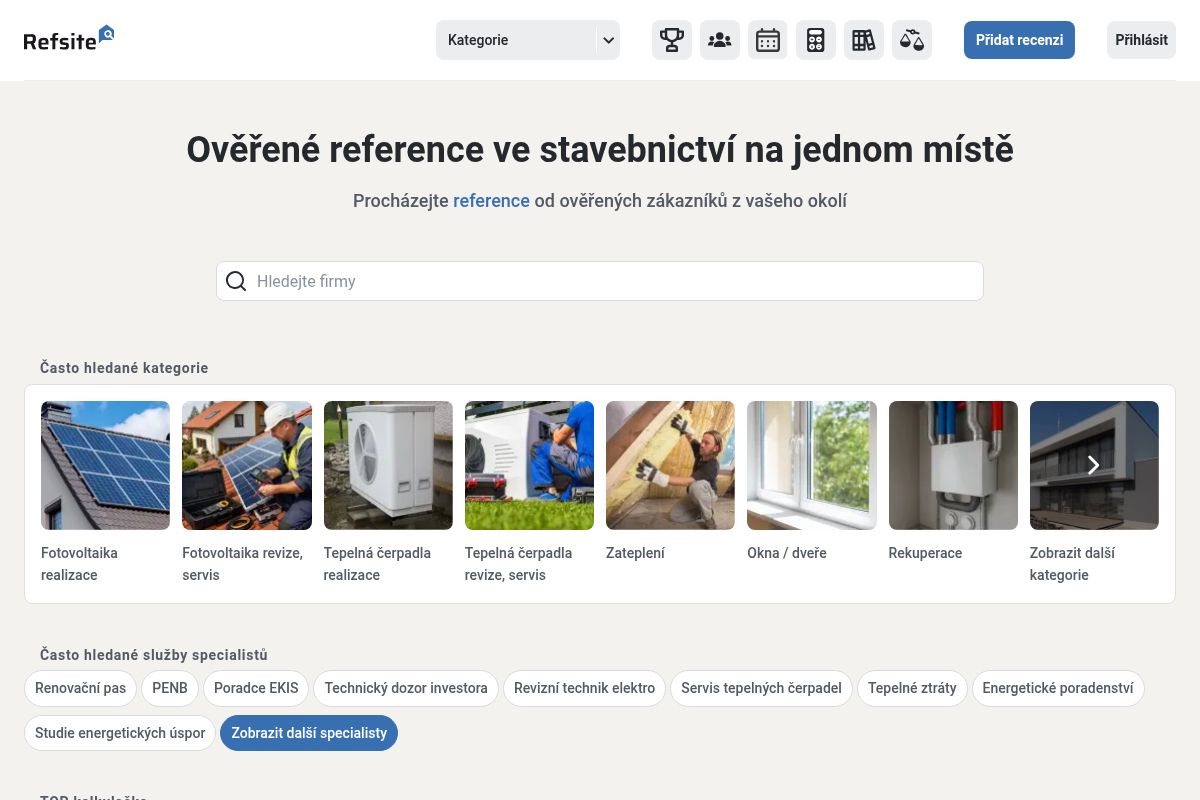The height and width of the screenshot is (800, 1200).
Task: Open Tepelná čerpadla realizace image
Action: tap(388, 465)
